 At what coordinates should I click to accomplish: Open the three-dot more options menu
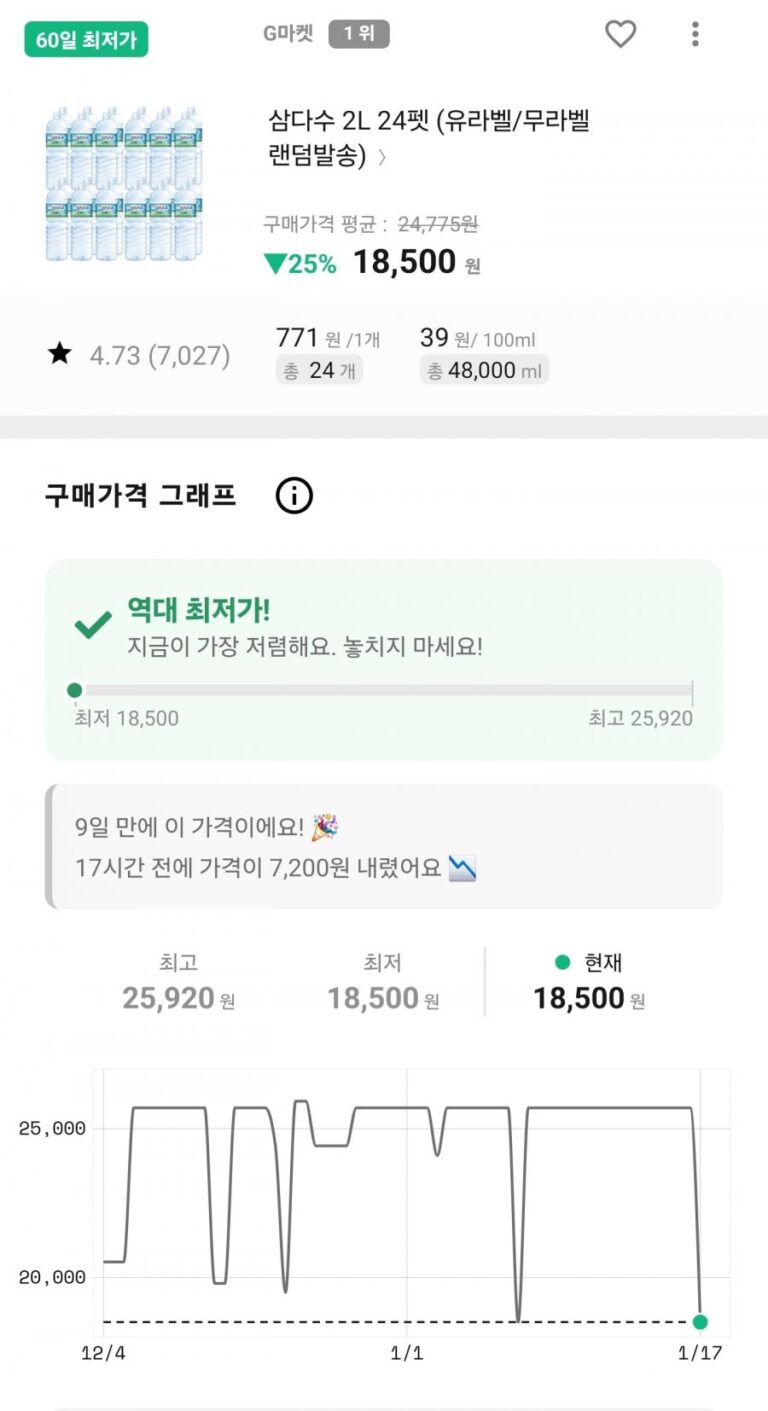(695, 34)
